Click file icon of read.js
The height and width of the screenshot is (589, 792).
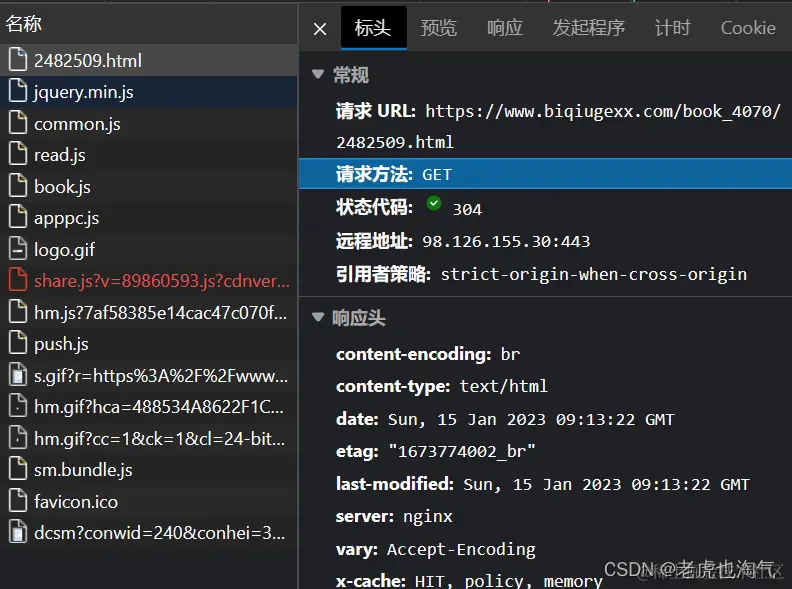point(18,154)
